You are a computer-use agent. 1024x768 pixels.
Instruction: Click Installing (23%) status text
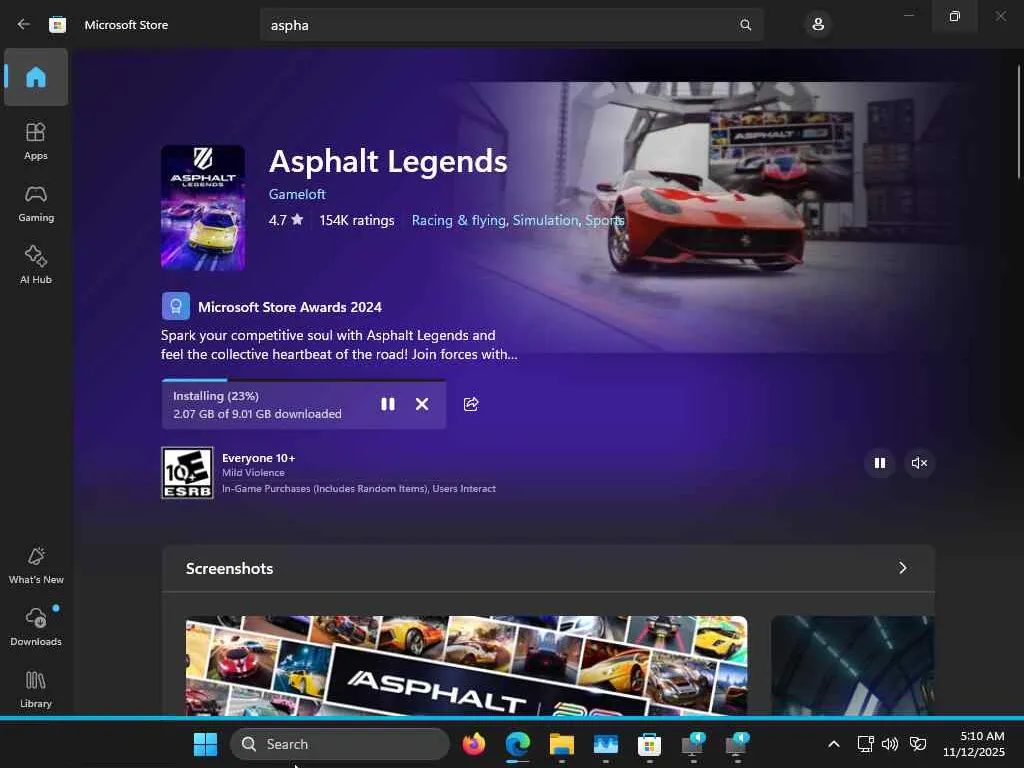216,396
